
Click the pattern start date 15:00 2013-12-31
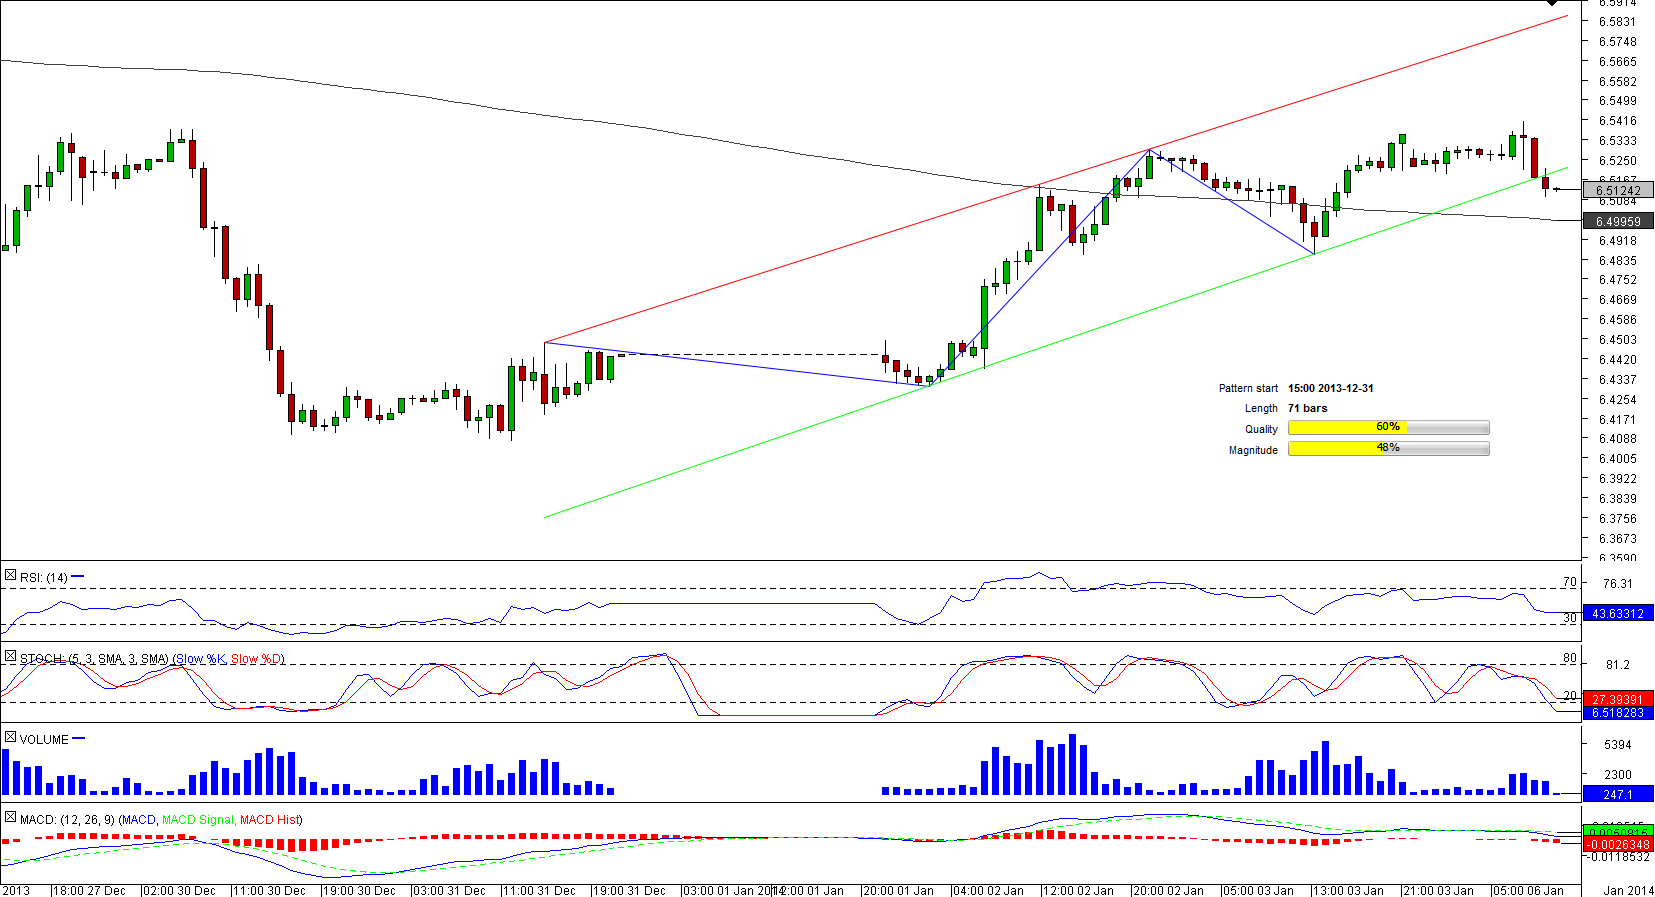1330,388
